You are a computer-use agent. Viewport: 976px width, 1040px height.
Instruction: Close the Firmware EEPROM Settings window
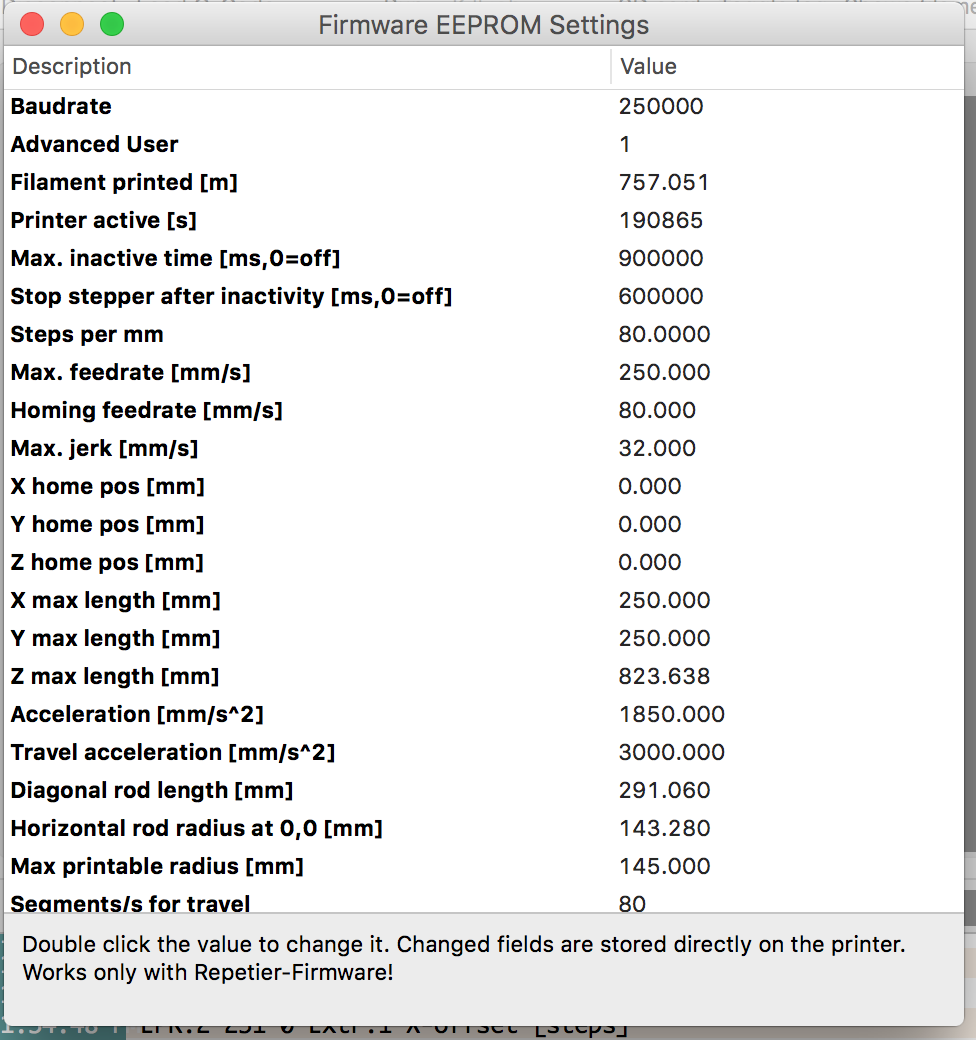click(x=32, y=24)
